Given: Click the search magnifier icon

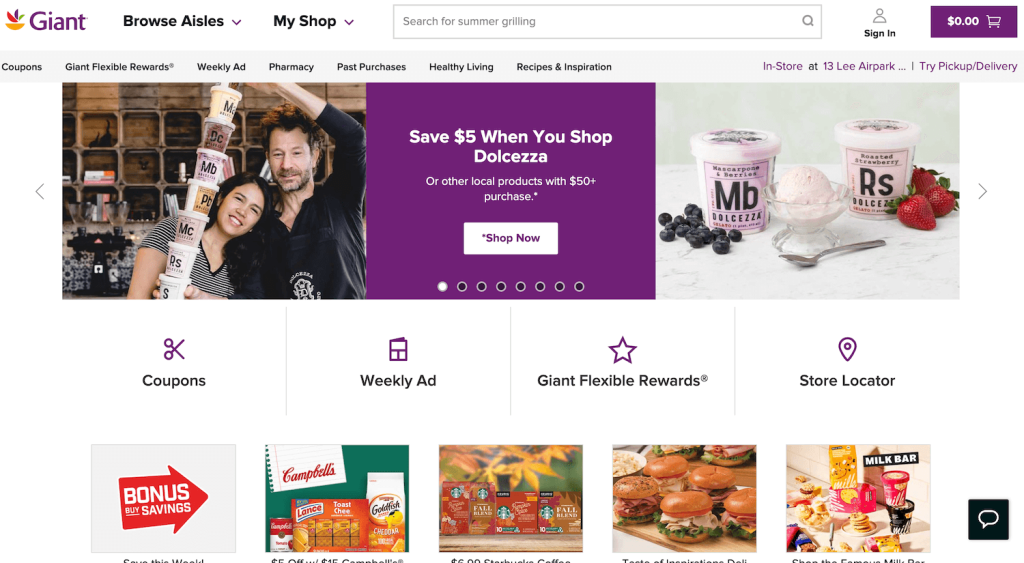Looking at the screenshot, I should 807,21.
